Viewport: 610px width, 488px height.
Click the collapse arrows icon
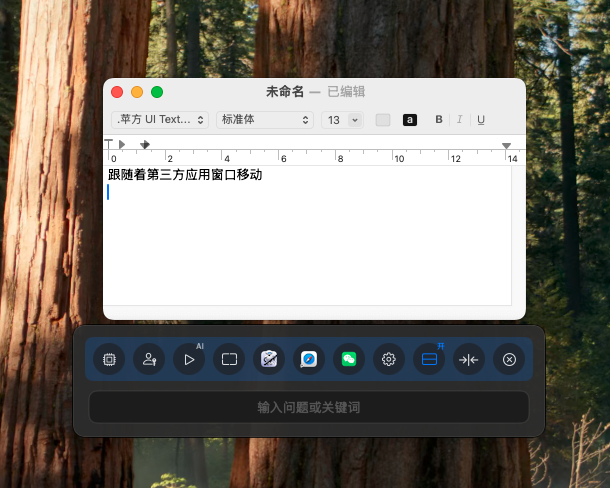[x=468, y=359]
